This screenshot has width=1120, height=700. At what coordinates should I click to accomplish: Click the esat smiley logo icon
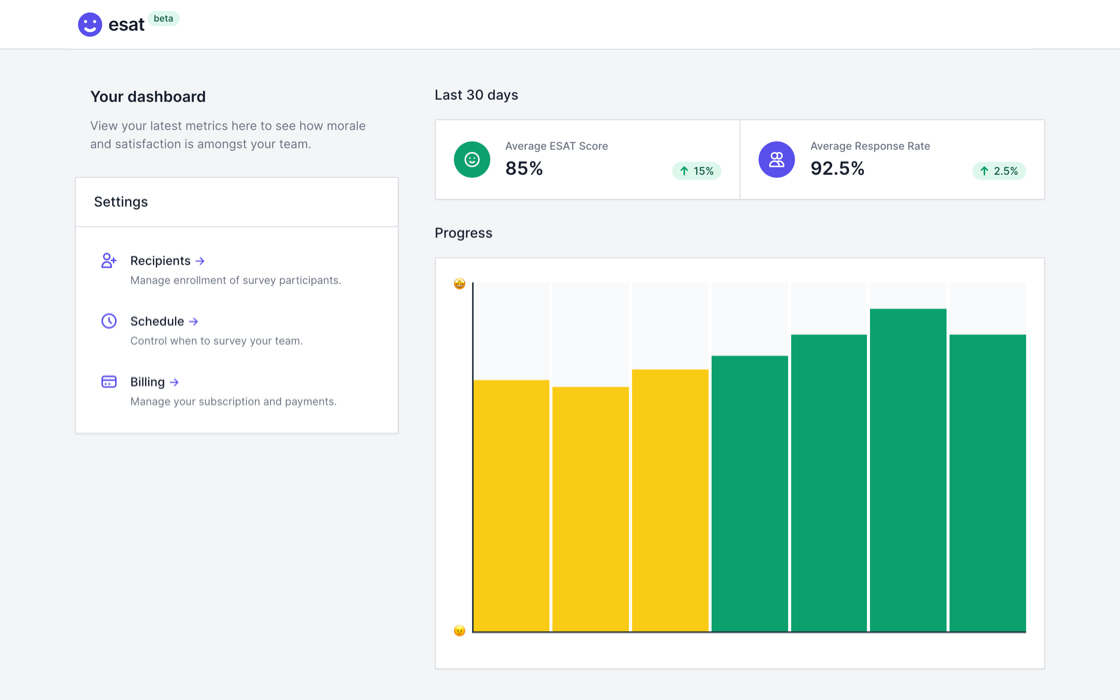(x=90, y=25)
